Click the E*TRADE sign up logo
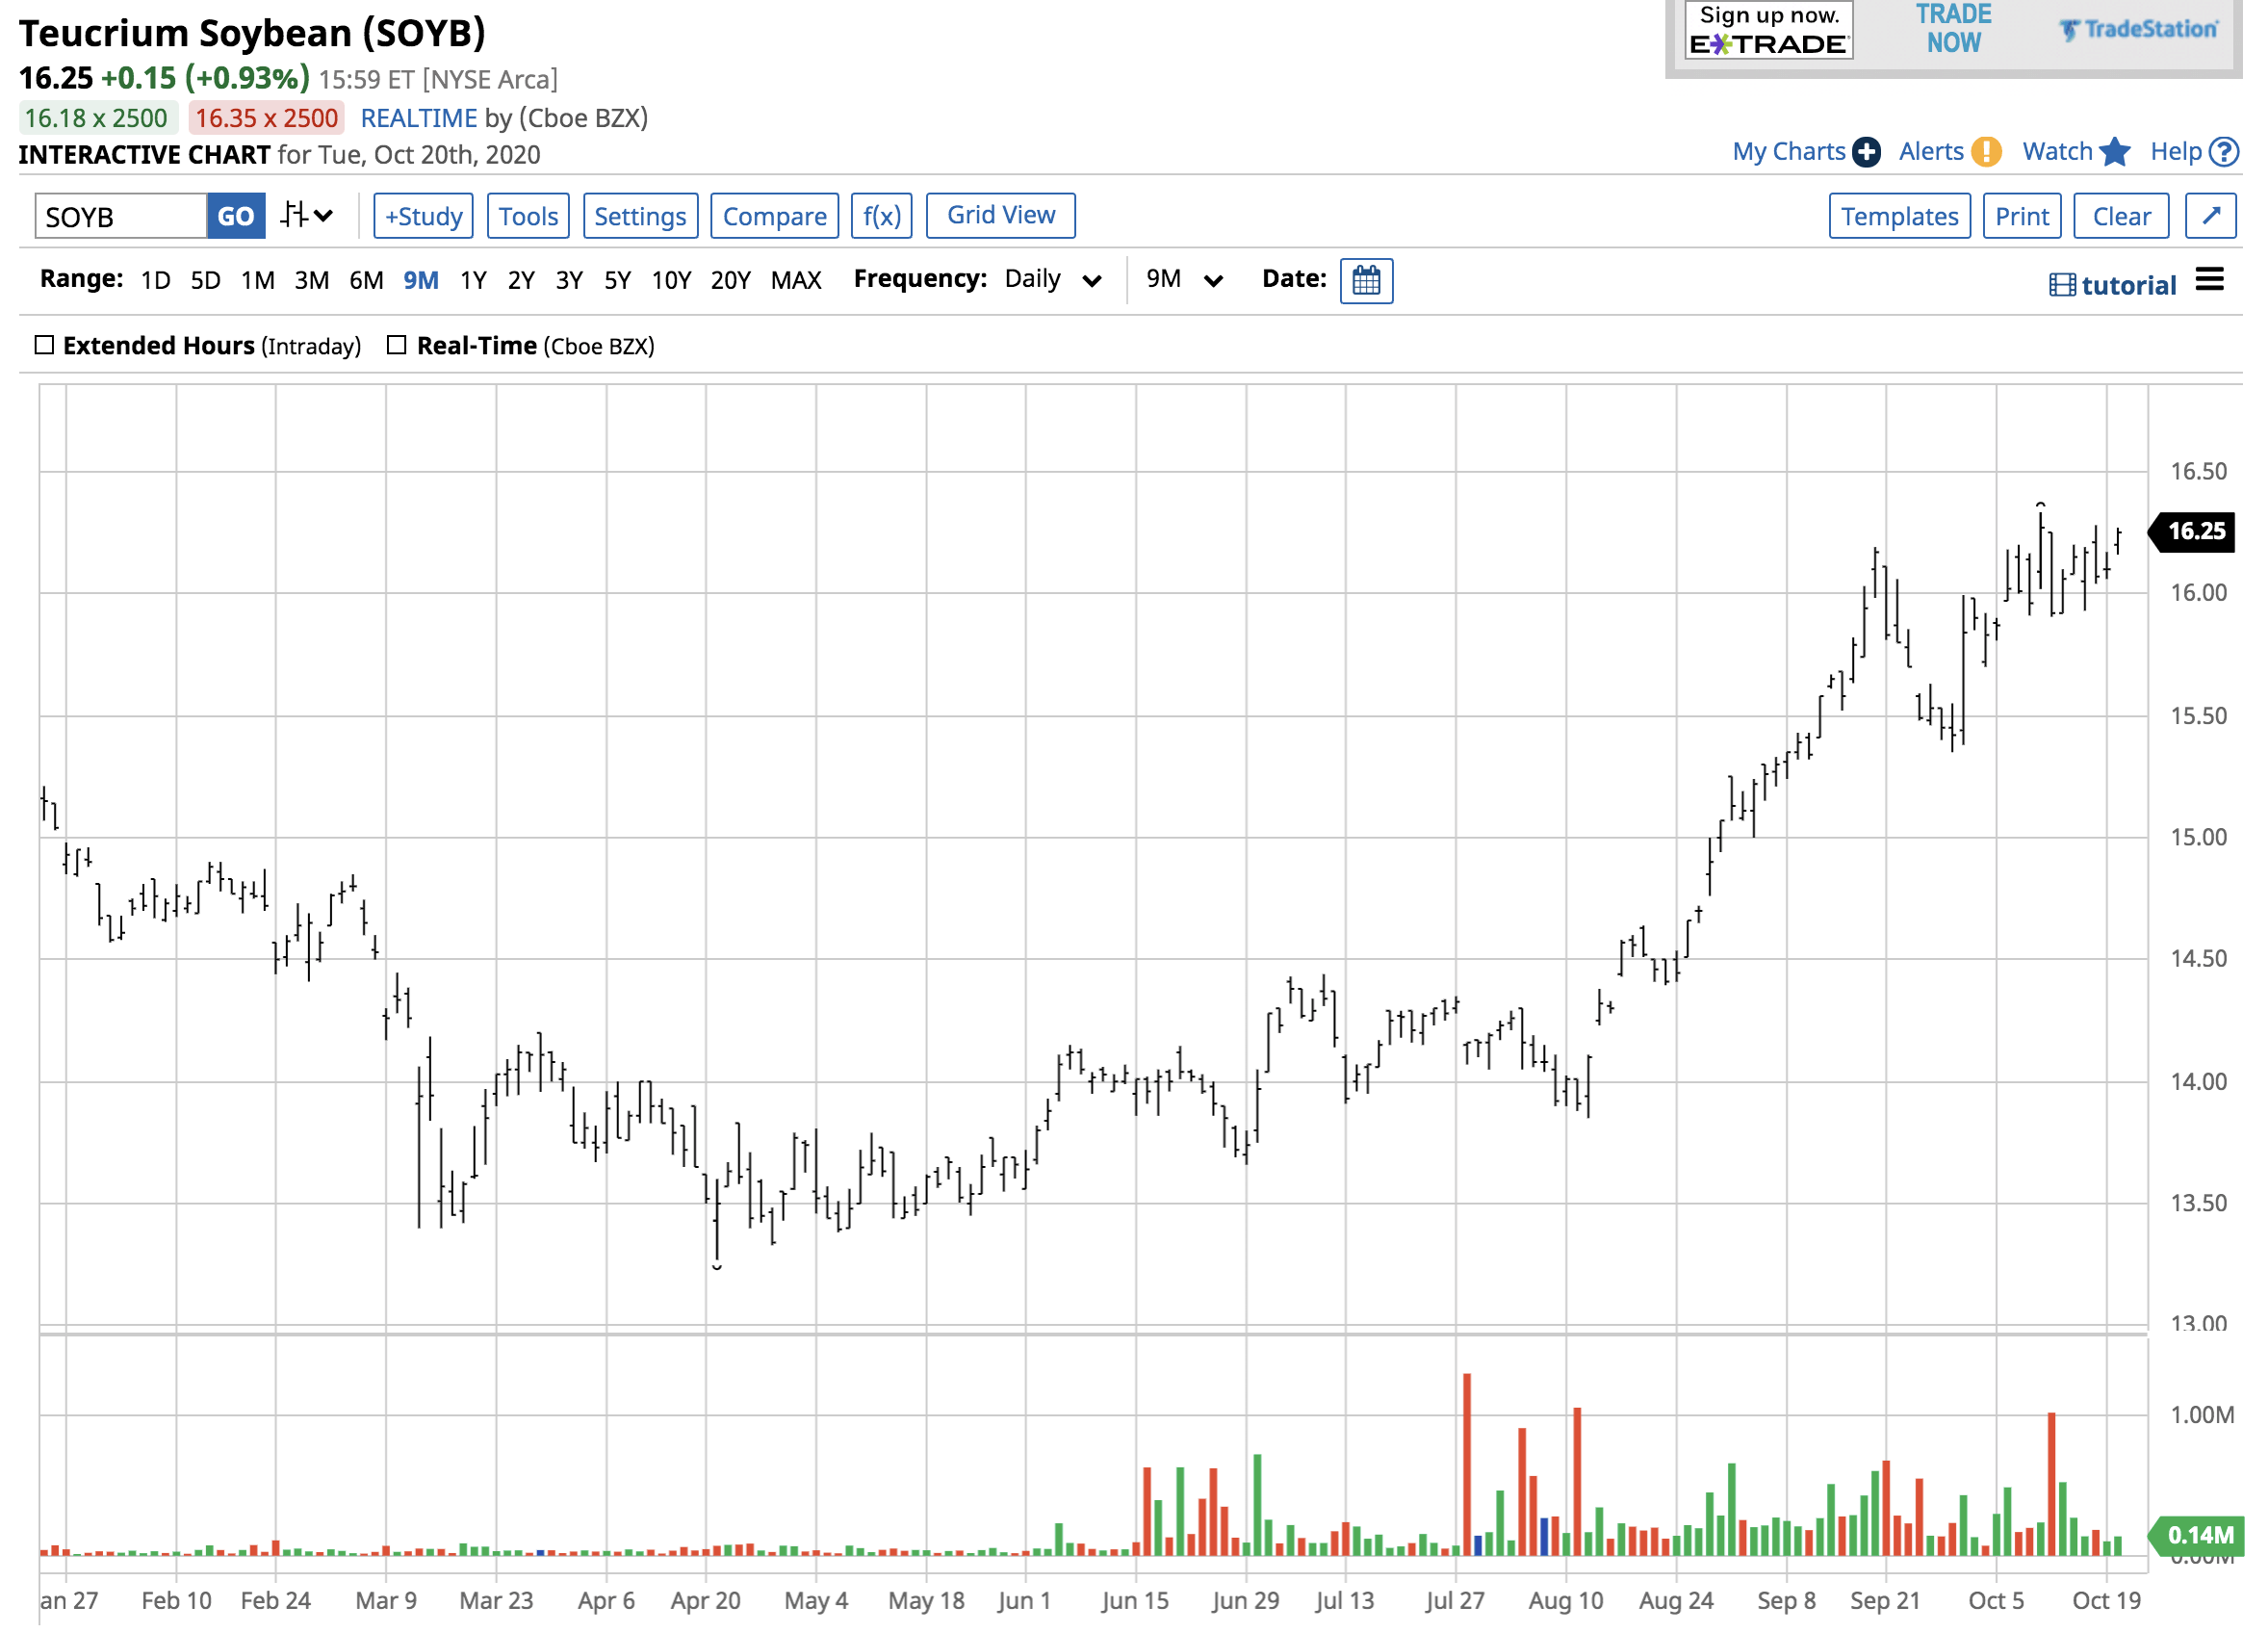 coord(1769,30)
